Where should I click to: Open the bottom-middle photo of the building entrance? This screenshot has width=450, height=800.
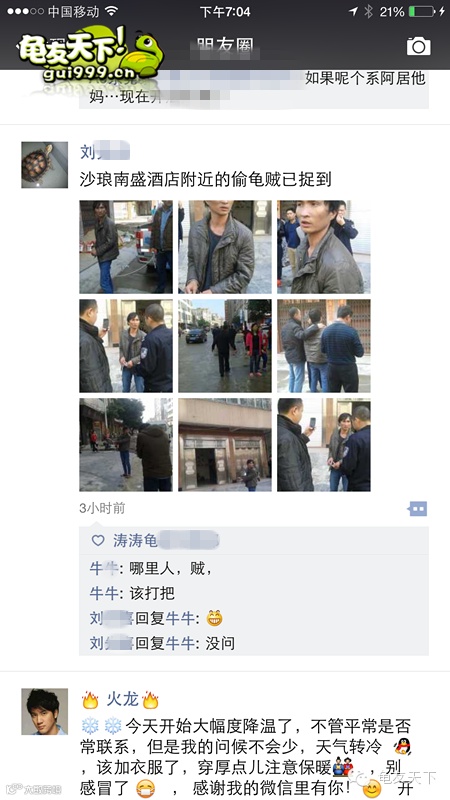225,445
